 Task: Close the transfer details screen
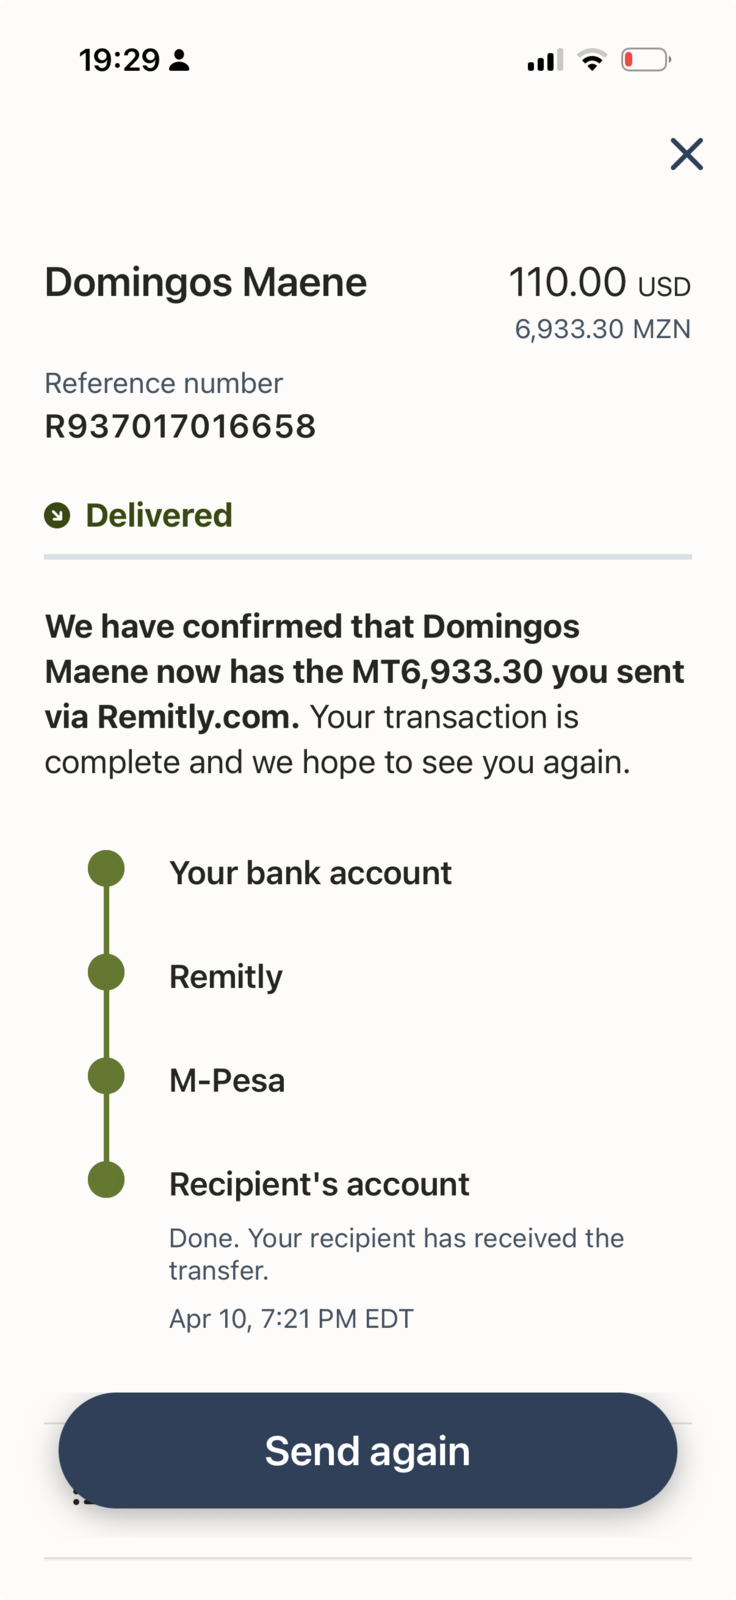[686, 154]
